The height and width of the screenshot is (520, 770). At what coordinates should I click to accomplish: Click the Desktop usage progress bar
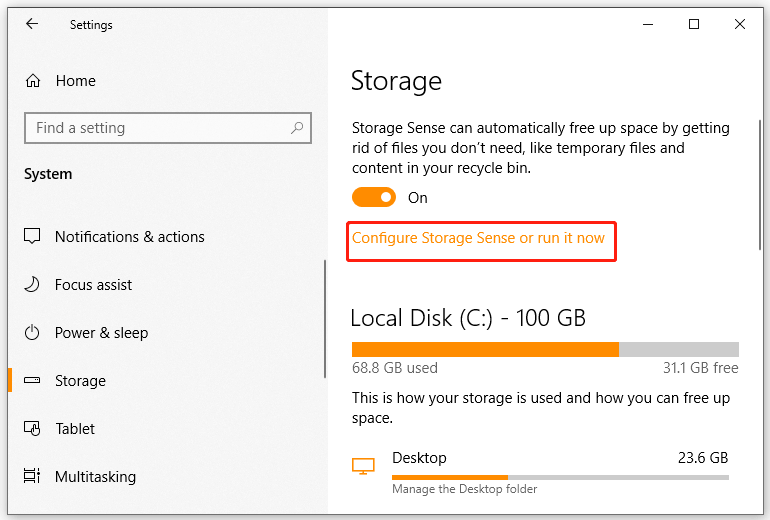point(560,477)
